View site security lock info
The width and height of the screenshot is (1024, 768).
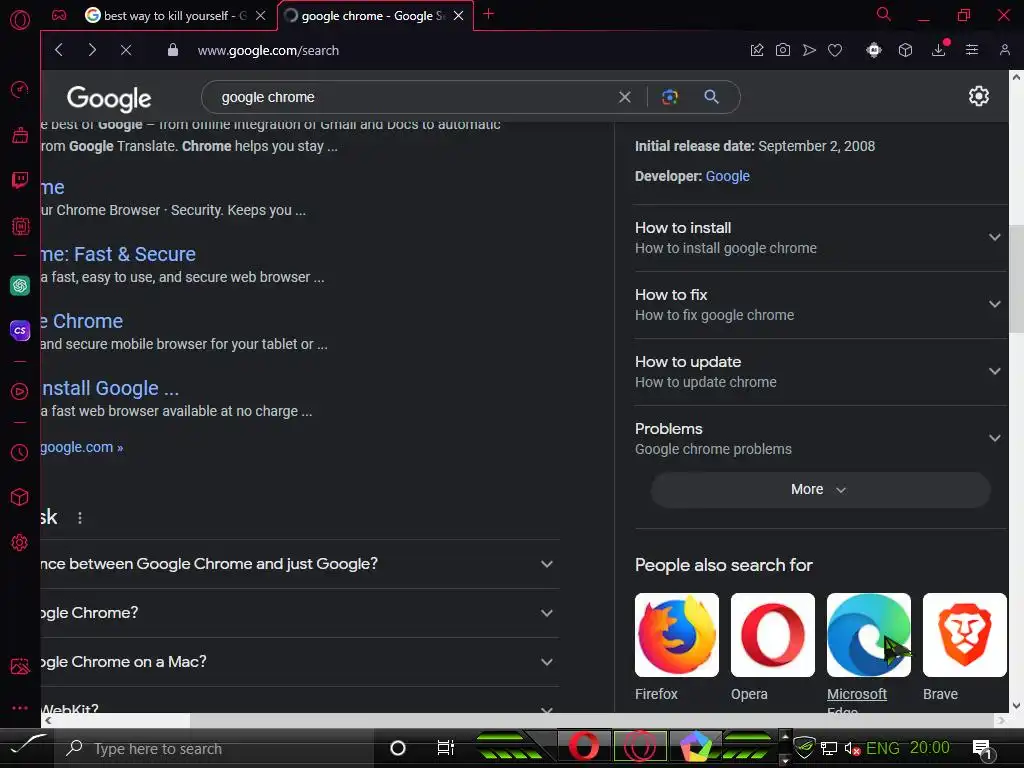tap(172, 50)
